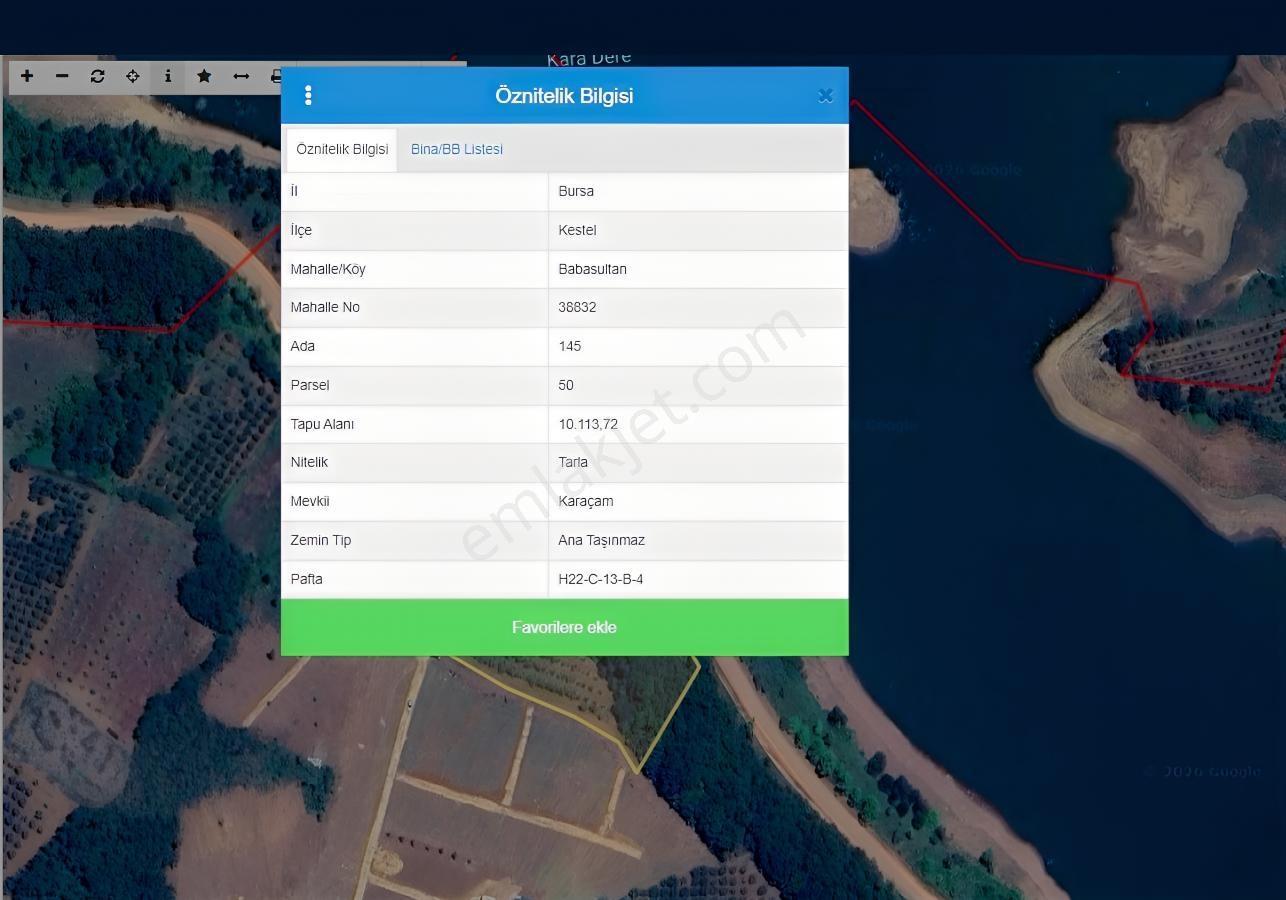Toggle the info (i) tool

[x=168, y=76]
